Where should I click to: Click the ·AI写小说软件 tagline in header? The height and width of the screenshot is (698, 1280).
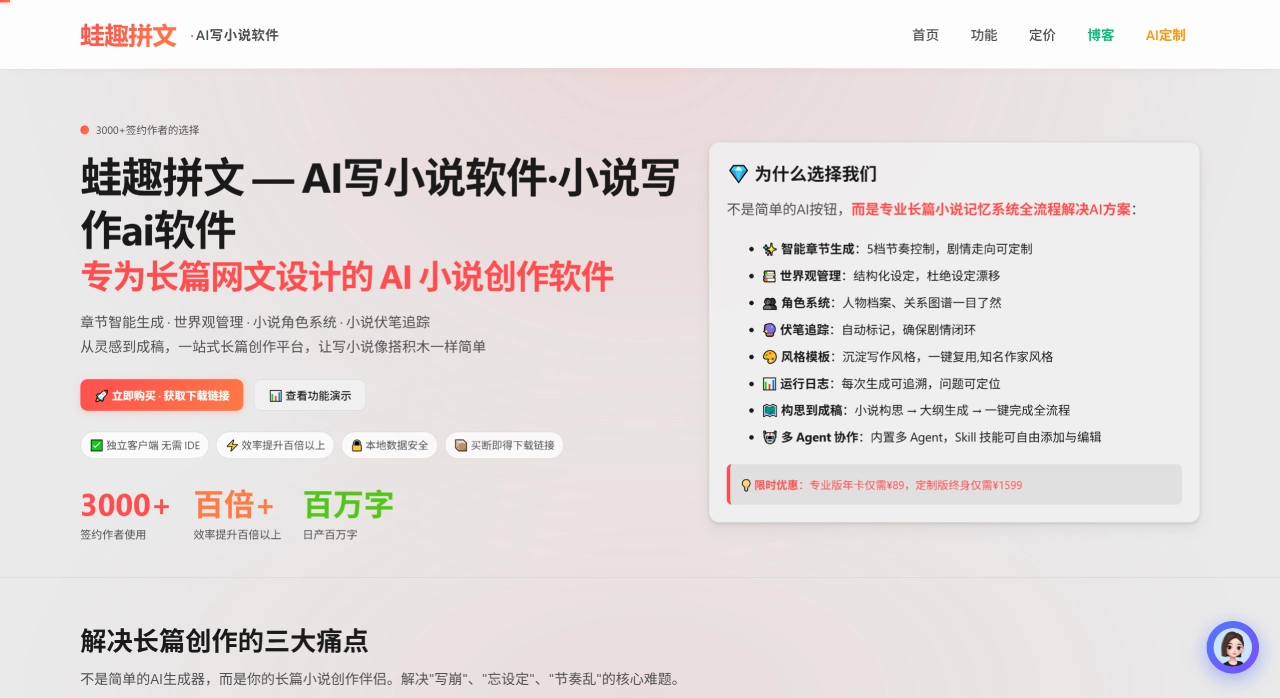pyautogui.click(x=234, y=35)
